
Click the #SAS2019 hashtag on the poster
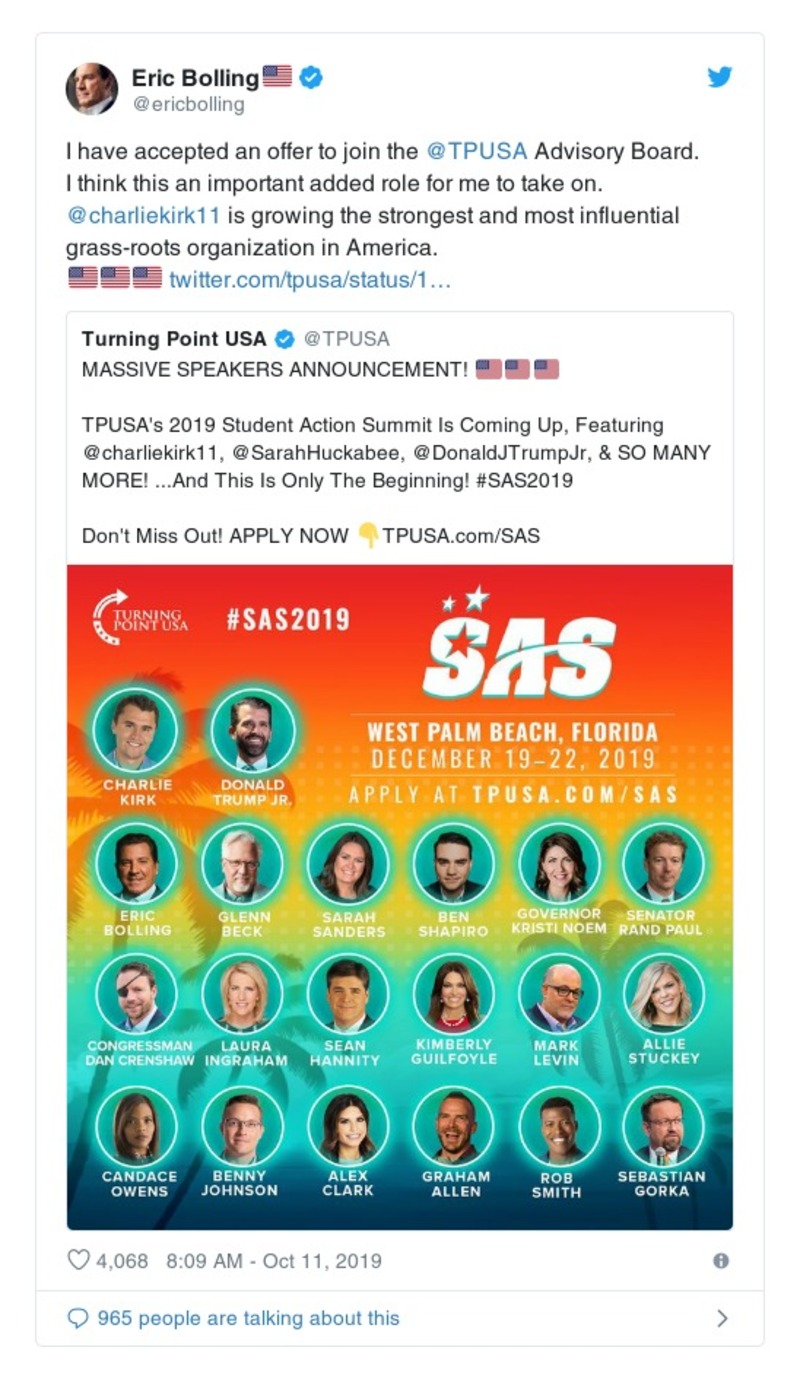click(x=288, y=619)
